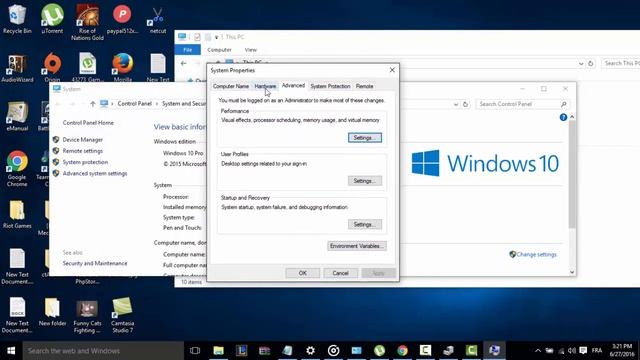
Task: Click OK in System Properties
Action: (302, 273)
